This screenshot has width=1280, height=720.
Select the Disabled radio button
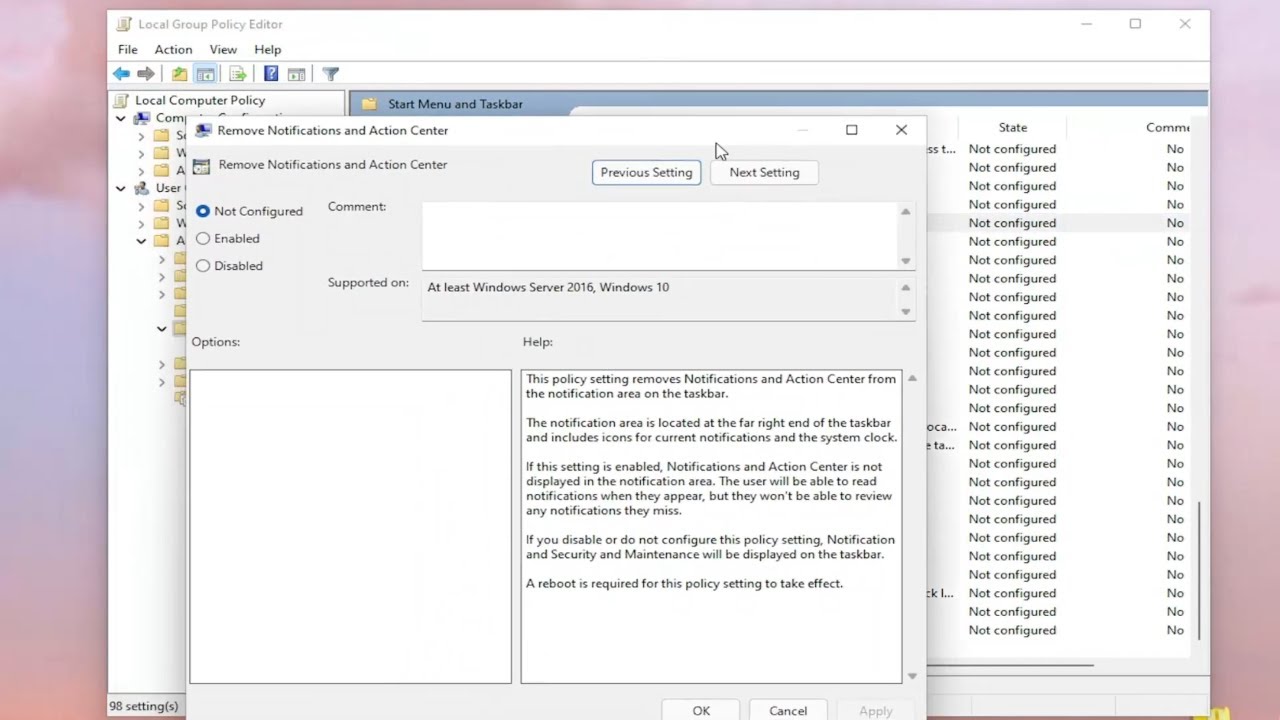click(203, 265)
